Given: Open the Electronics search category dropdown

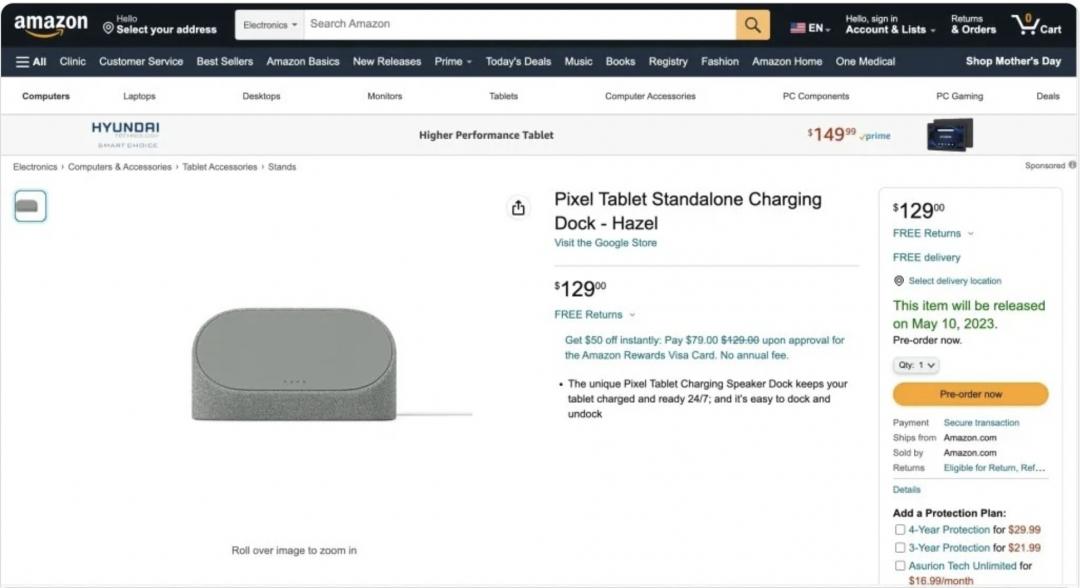Looking at the screenshot, I should [270, 25].
